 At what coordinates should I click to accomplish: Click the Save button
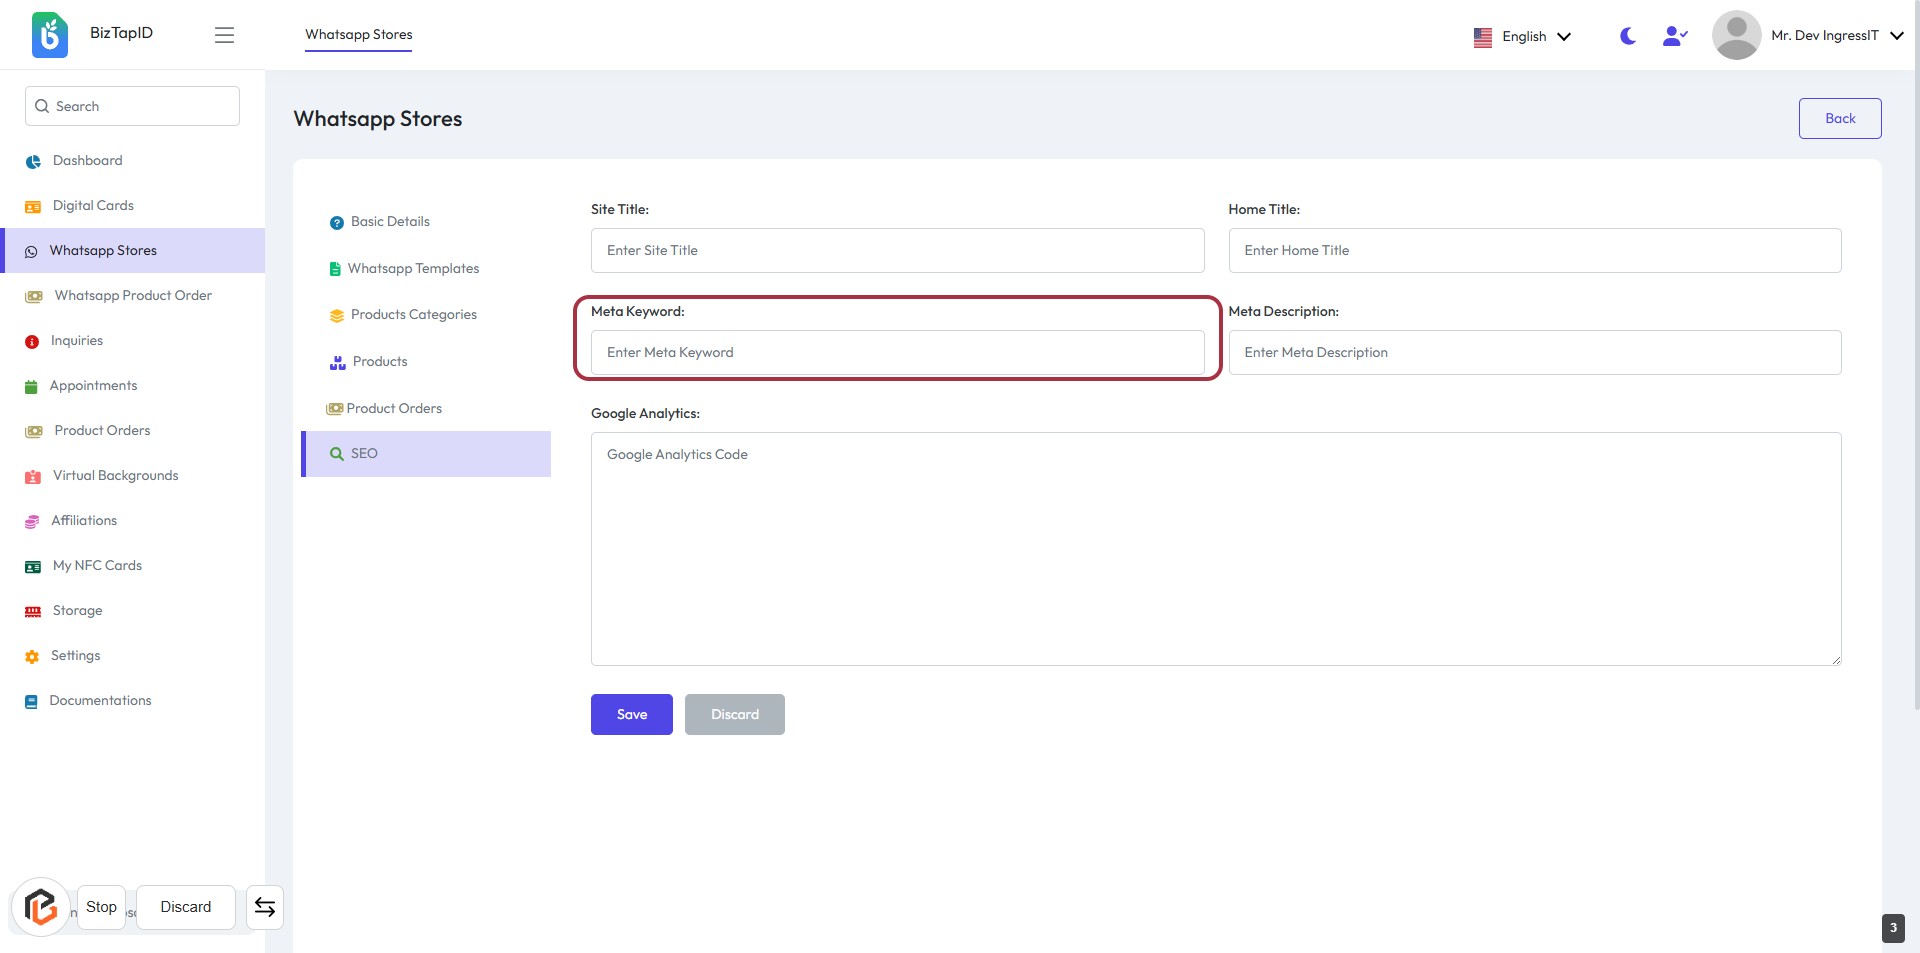tap(631, 714)
